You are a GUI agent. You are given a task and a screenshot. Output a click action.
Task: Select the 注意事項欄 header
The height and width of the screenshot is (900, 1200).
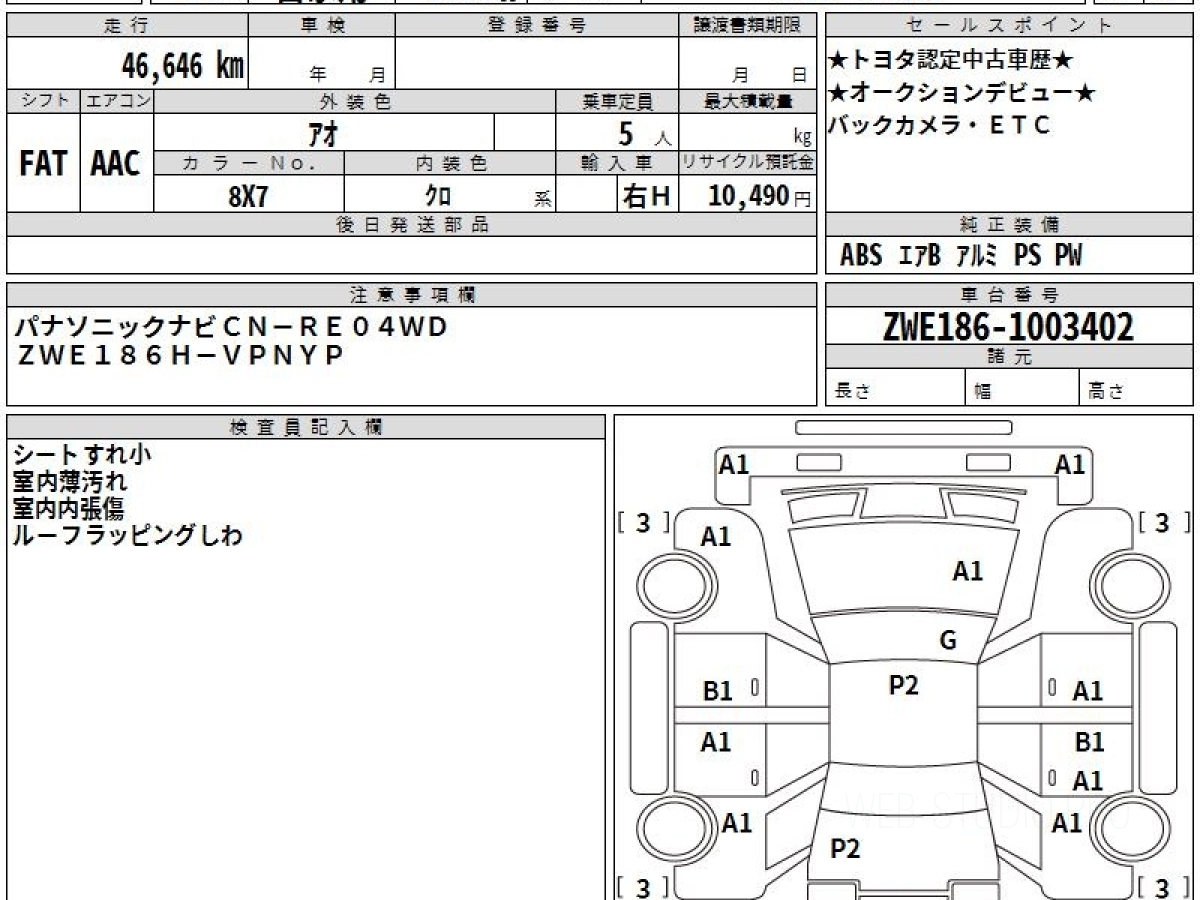[x=412, y=295]
